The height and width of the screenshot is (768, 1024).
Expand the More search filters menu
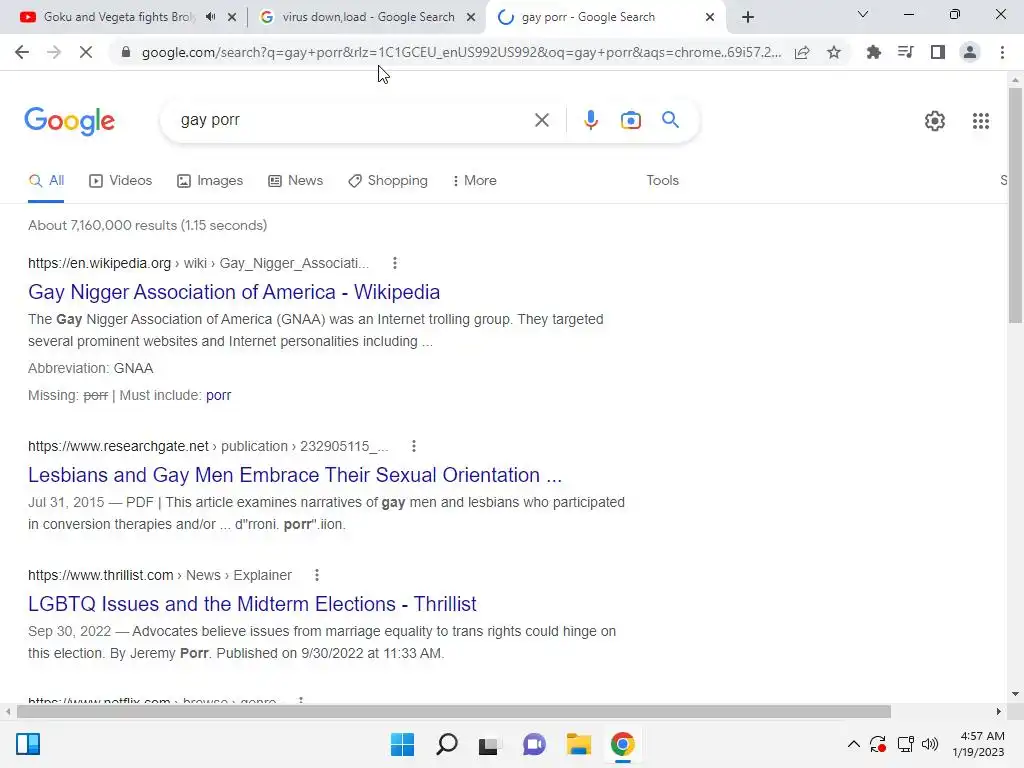474,180
